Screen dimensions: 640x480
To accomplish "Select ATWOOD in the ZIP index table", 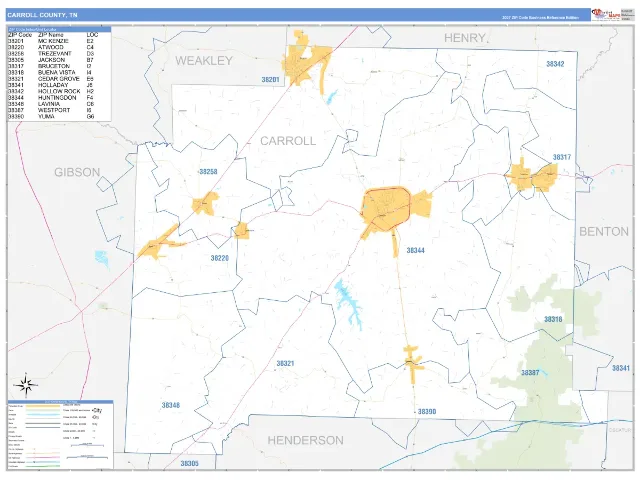I will (x=51, y=47).
